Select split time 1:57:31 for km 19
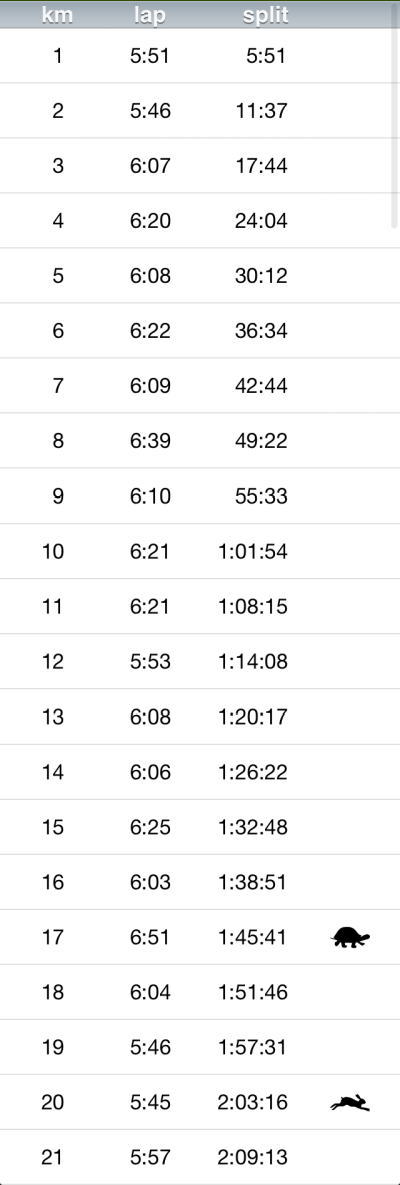 pyautogui.click(x=253, y=1047)
